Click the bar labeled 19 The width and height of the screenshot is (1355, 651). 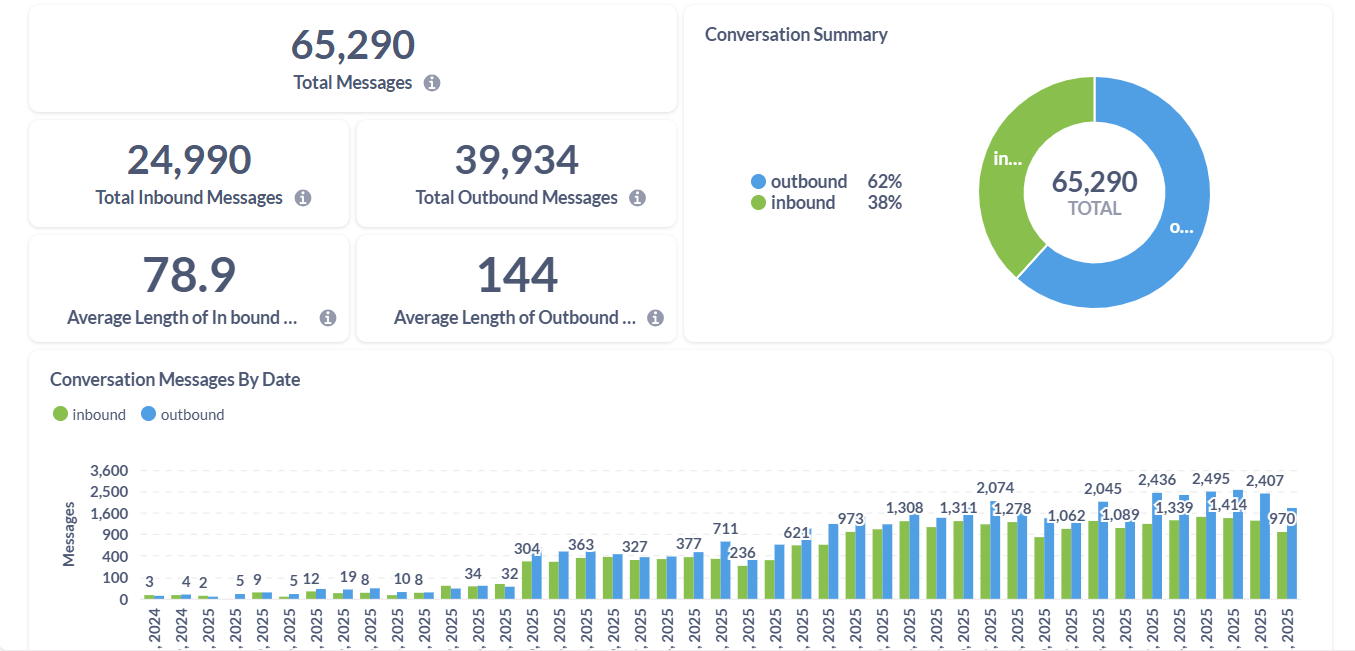point(348,594)
